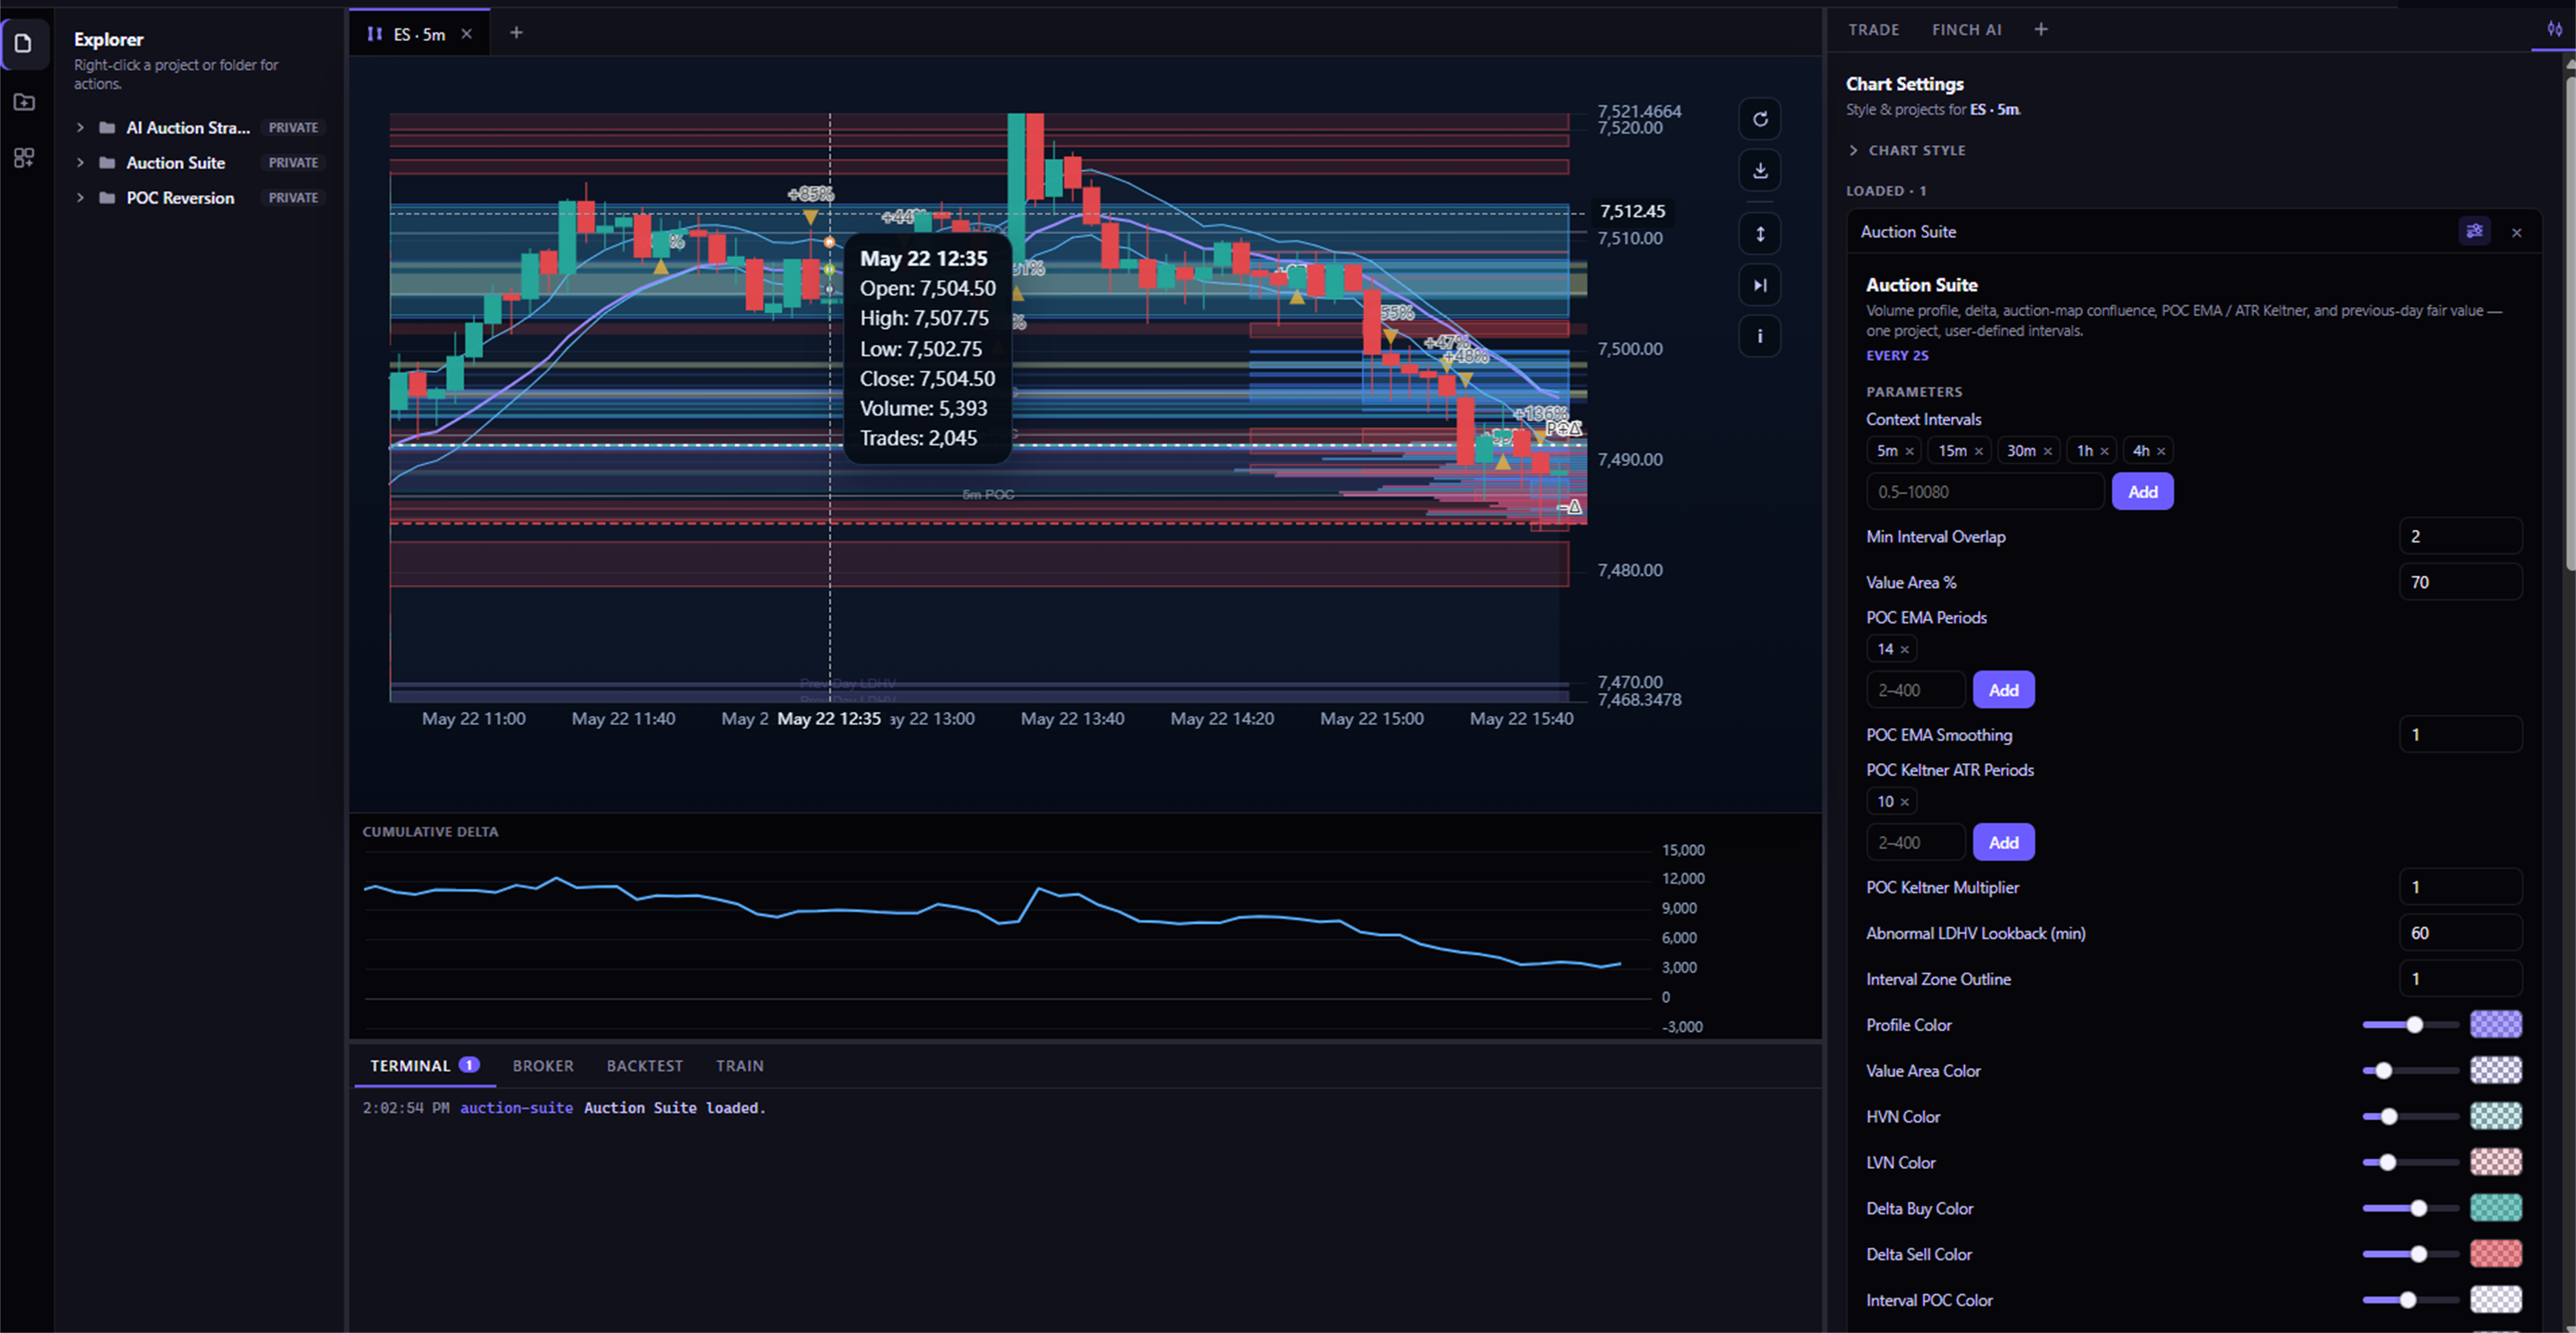Jump to latest bar icon
The height and width of the screenshot is (1333, 2576).
(1760, 285)
